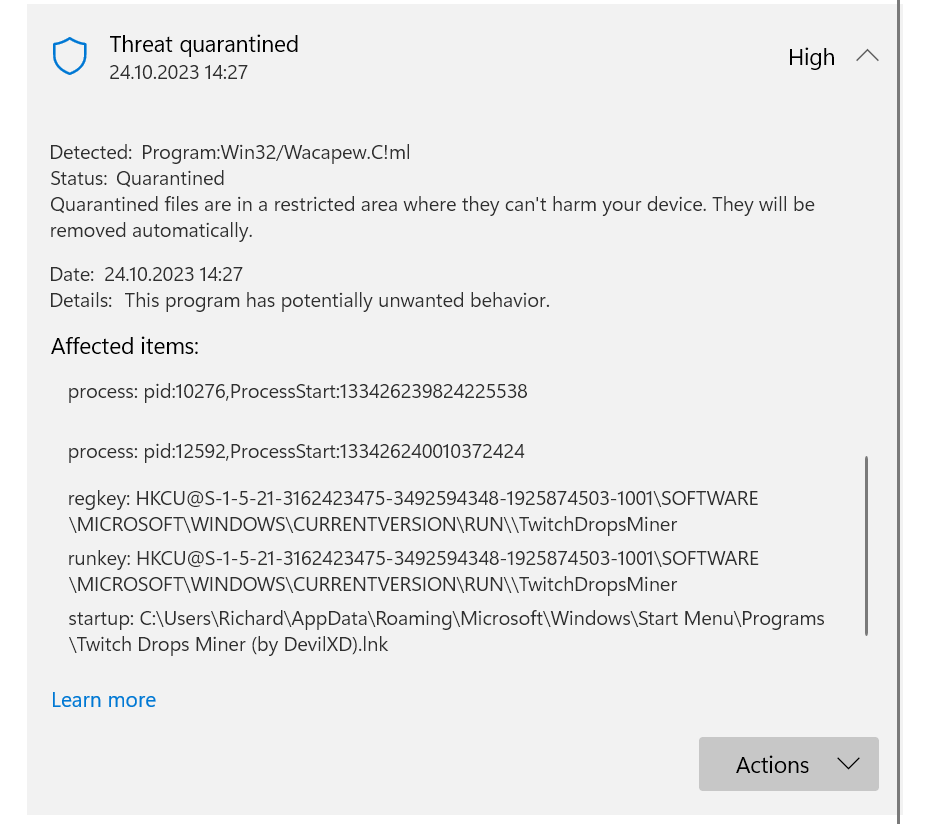The image size is (926, 824).
Task: Click the blue shield threat icon
Action: pos(69,55)
